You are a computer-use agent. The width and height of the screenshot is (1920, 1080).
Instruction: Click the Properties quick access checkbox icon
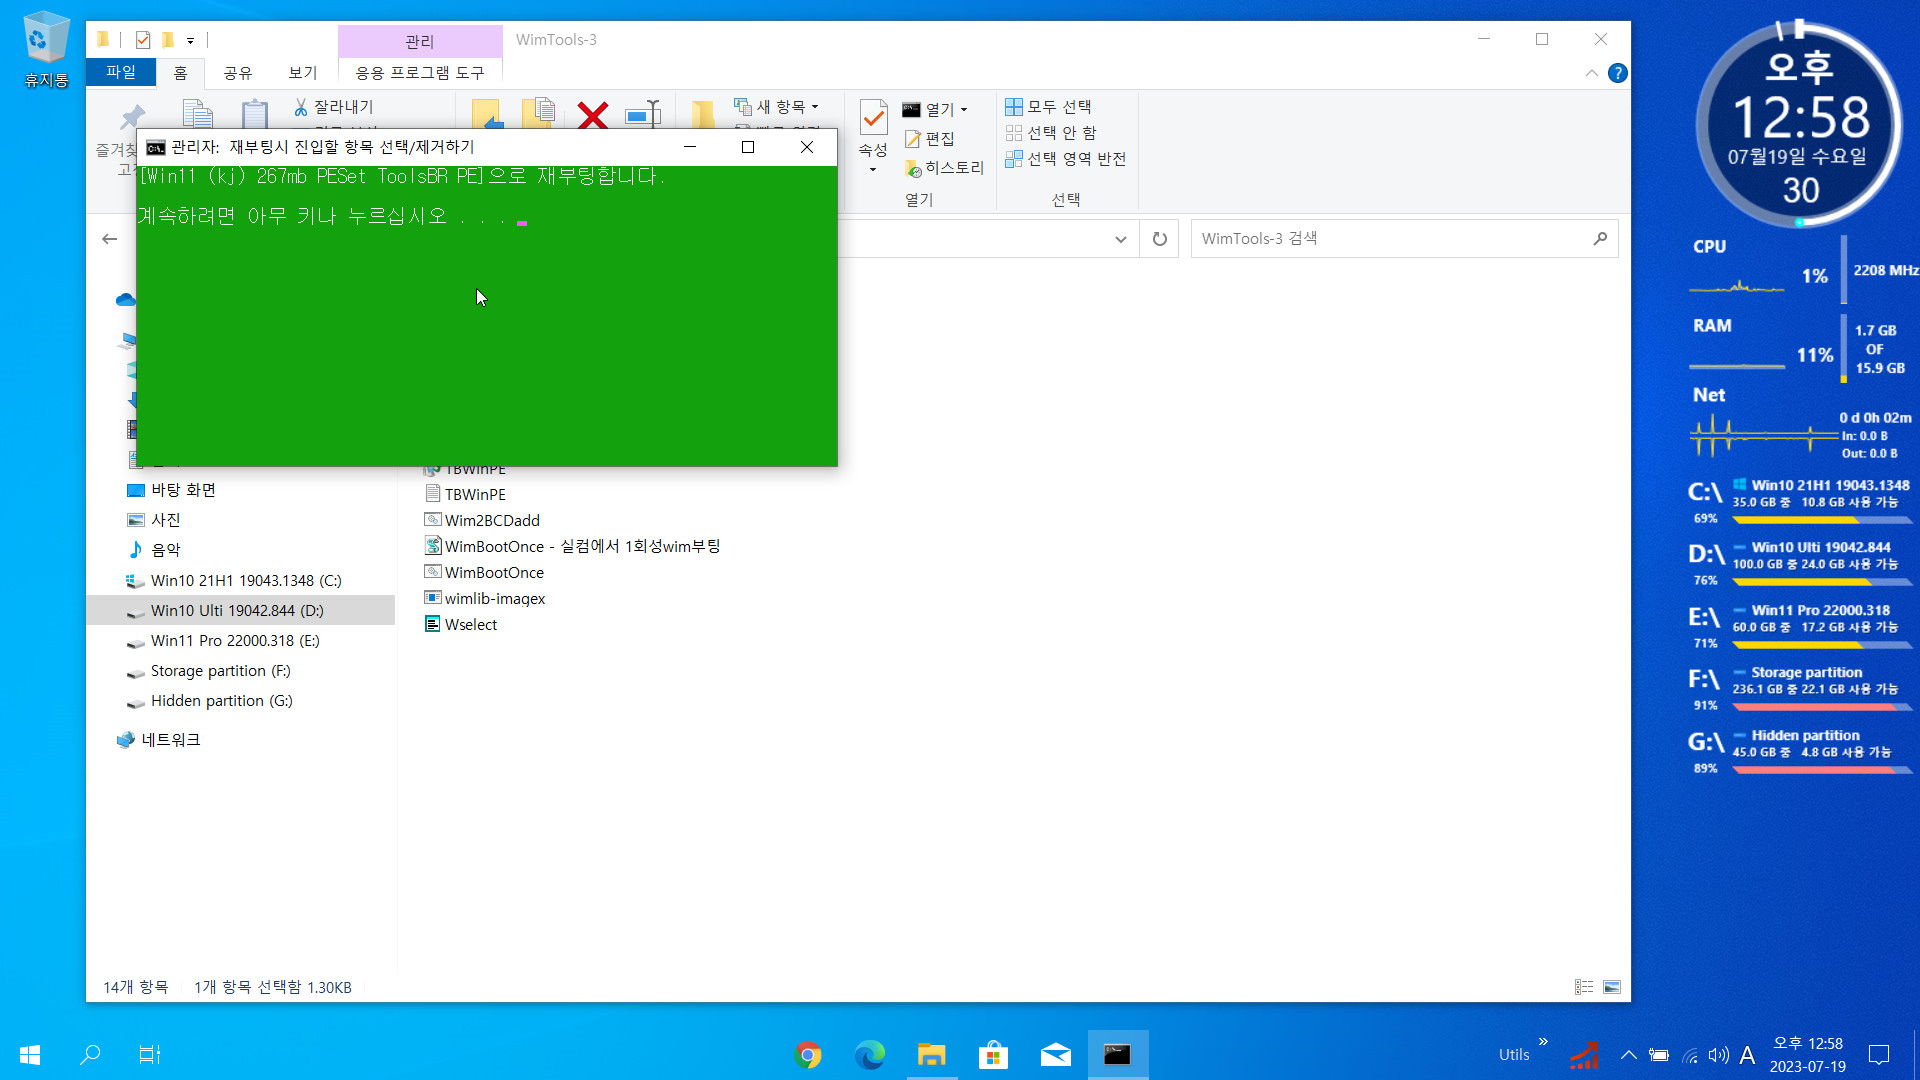pos(143,40)
